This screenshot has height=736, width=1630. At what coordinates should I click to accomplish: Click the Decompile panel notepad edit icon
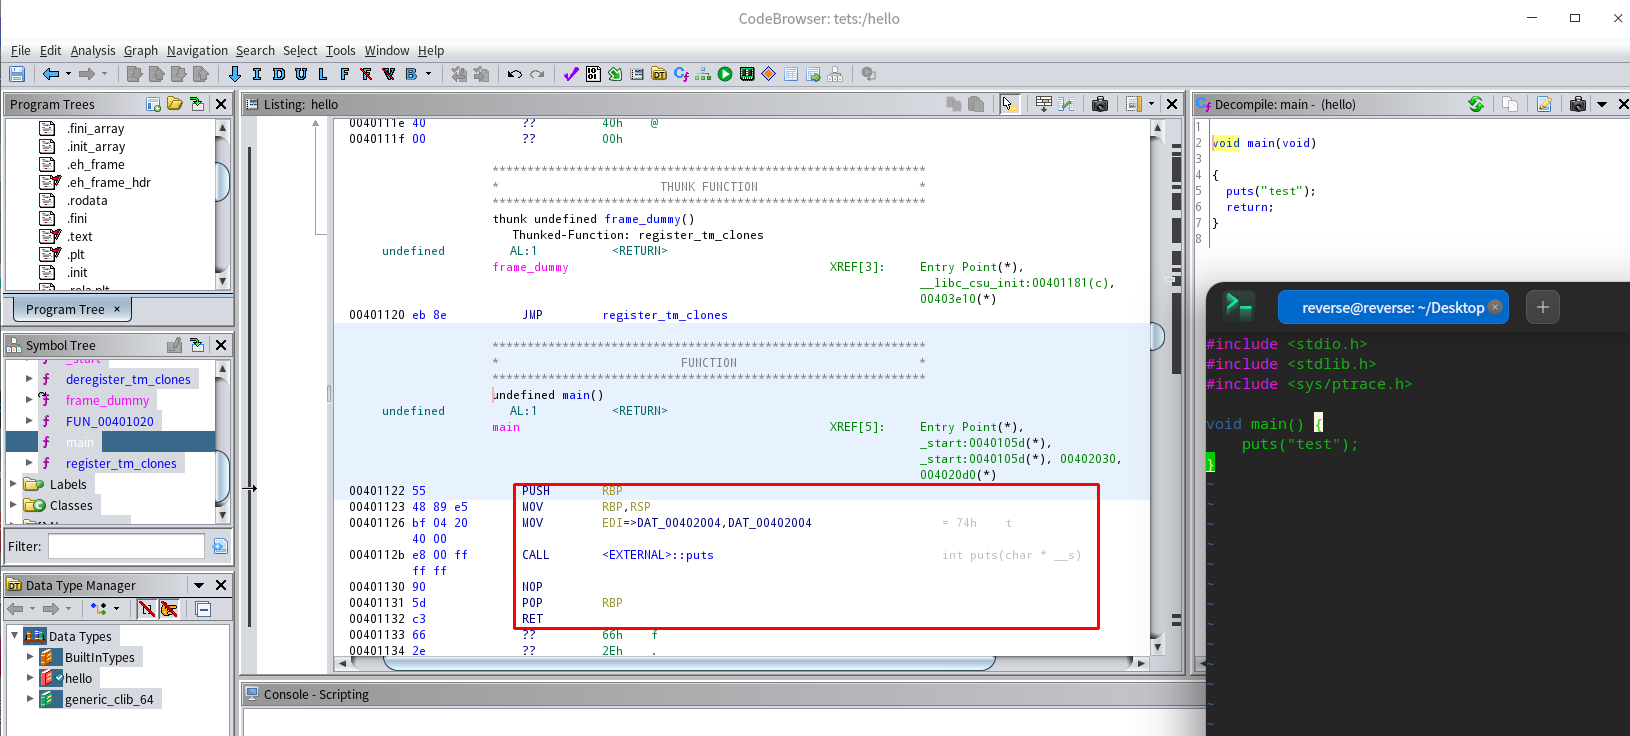1544,104
